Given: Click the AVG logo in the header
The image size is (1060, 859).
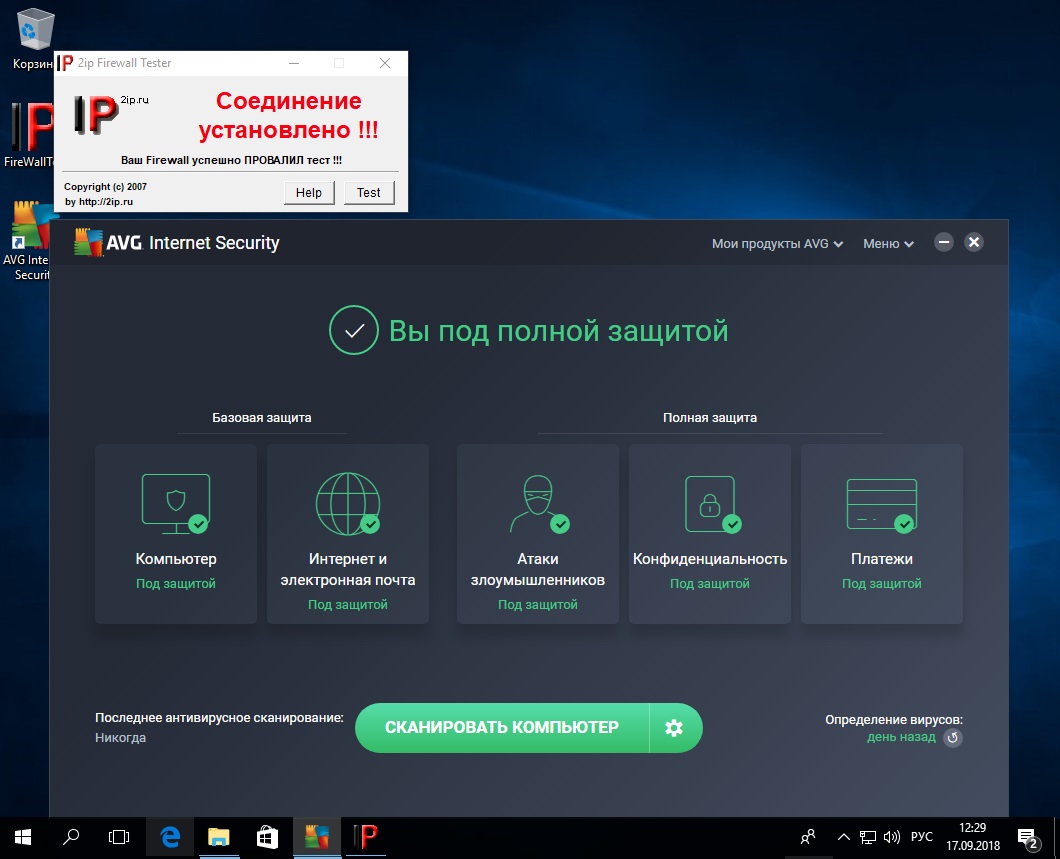Looking at the screenshot, I should pos(109,243).
